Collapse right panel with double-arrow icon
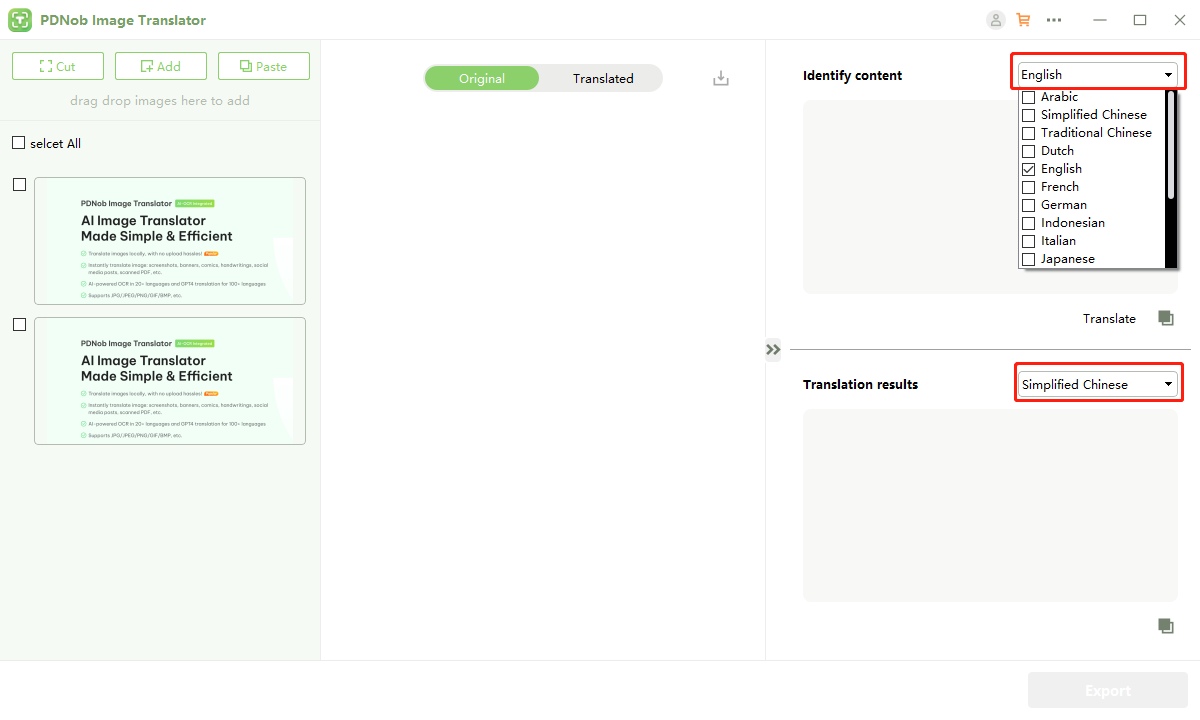 tap(773, 349)
